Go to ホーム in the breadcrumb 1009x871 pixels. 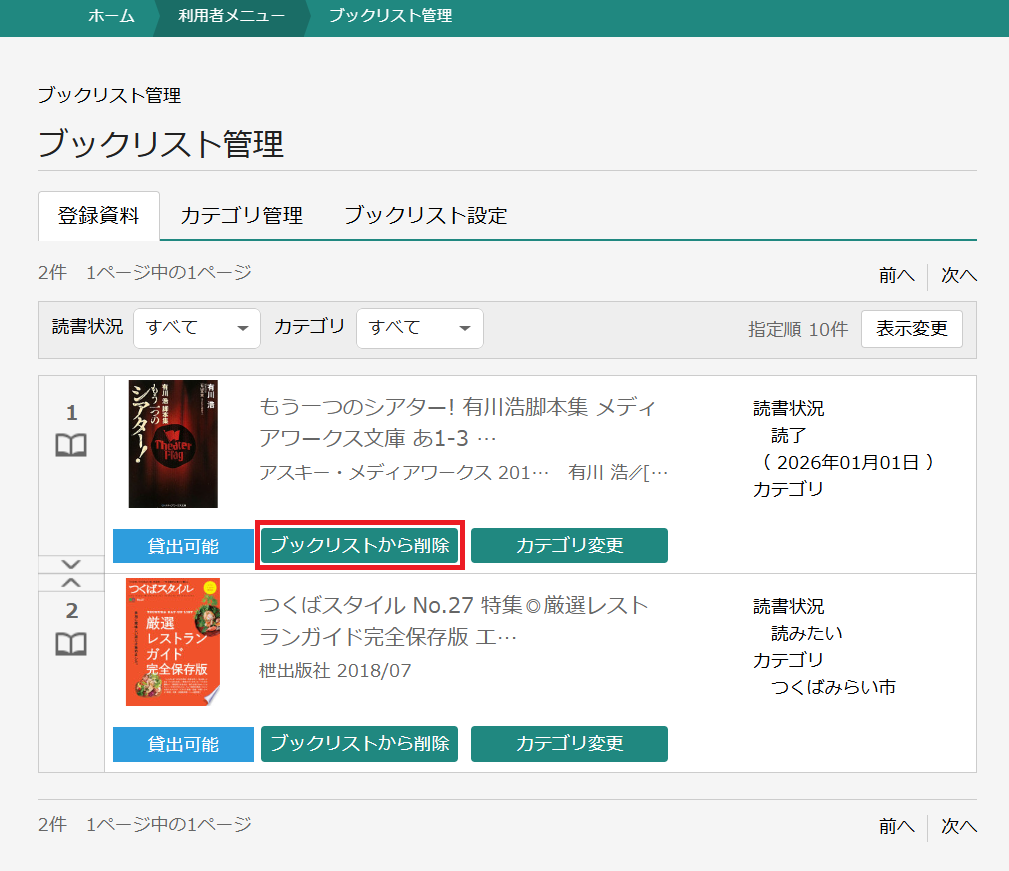111,16
